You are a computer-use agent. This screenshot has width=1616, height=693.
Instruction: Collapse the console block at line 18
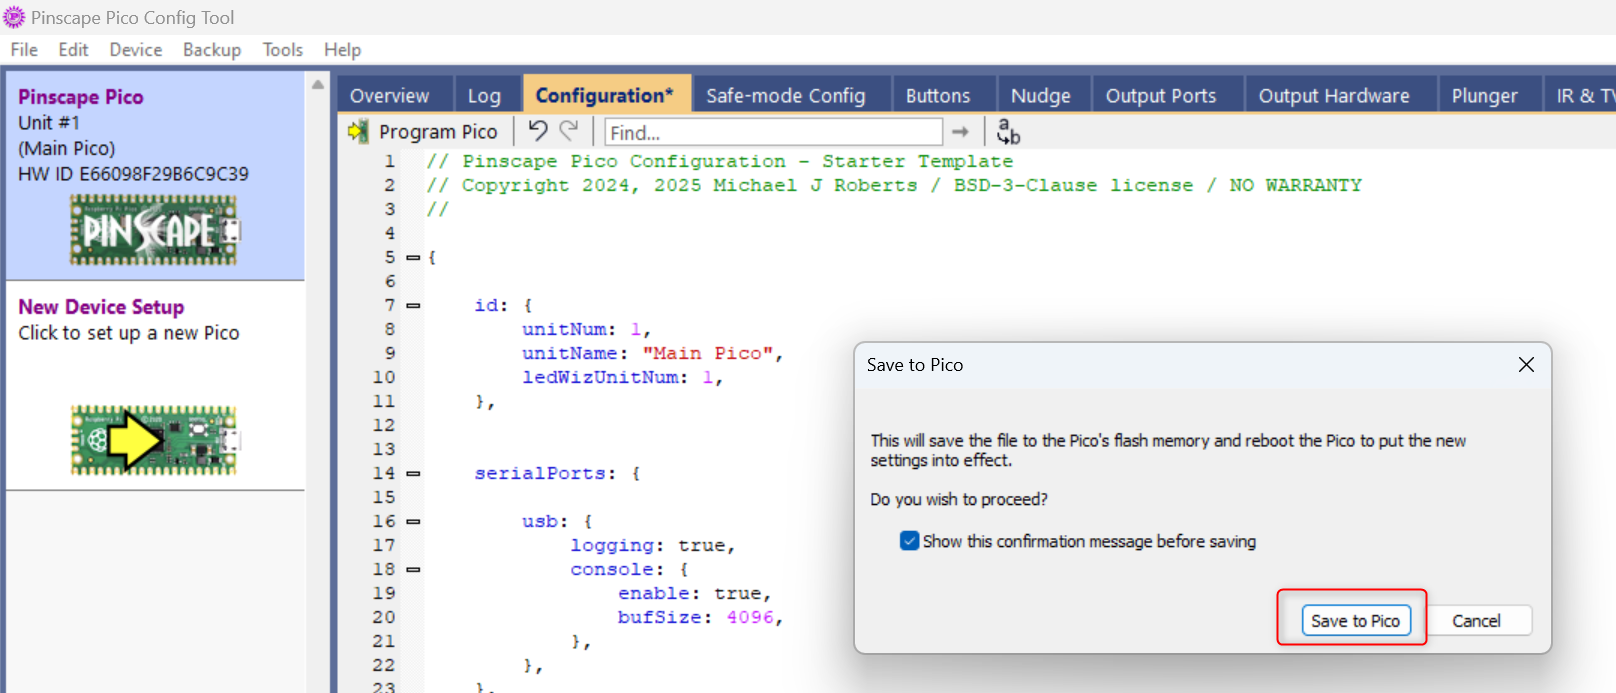pyautogui.click(x=413, y=569)
